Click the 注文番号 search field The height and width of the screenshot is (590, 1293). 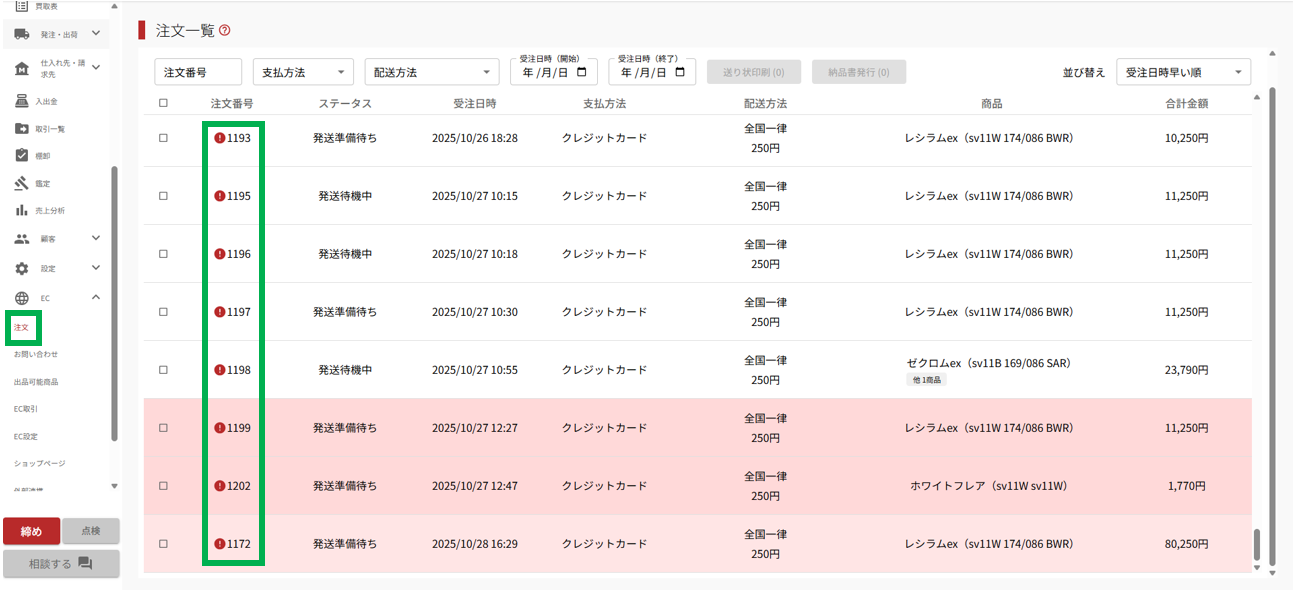(198, 72)
